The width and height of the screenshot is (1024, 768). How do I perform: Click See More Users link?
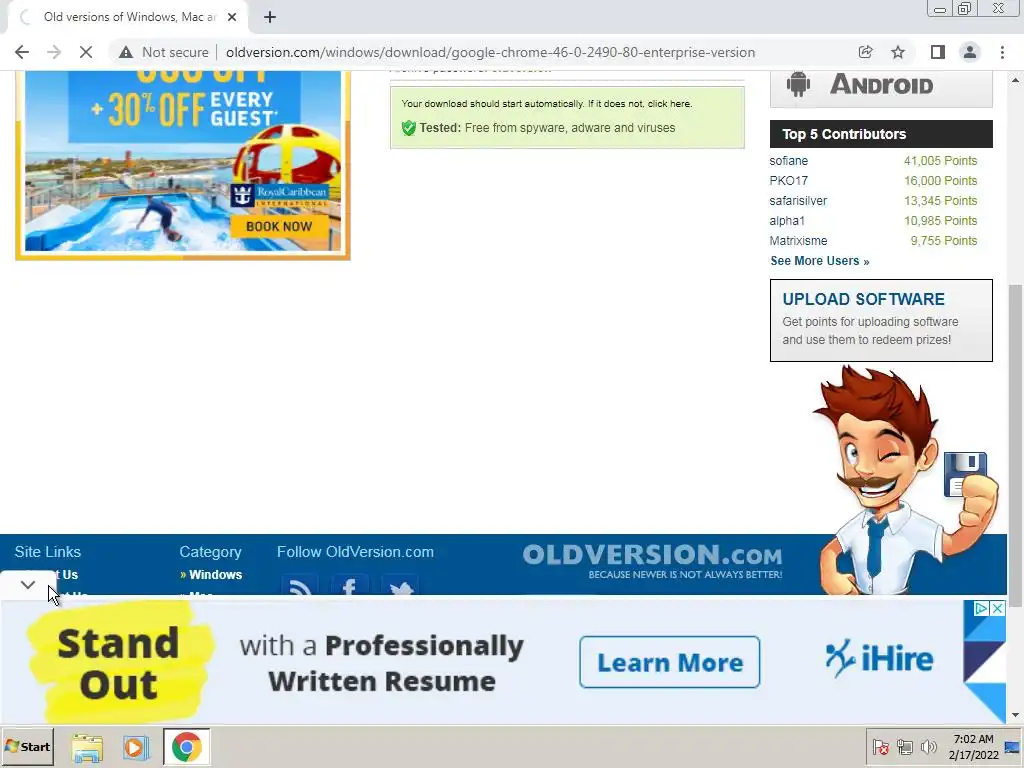820,261
